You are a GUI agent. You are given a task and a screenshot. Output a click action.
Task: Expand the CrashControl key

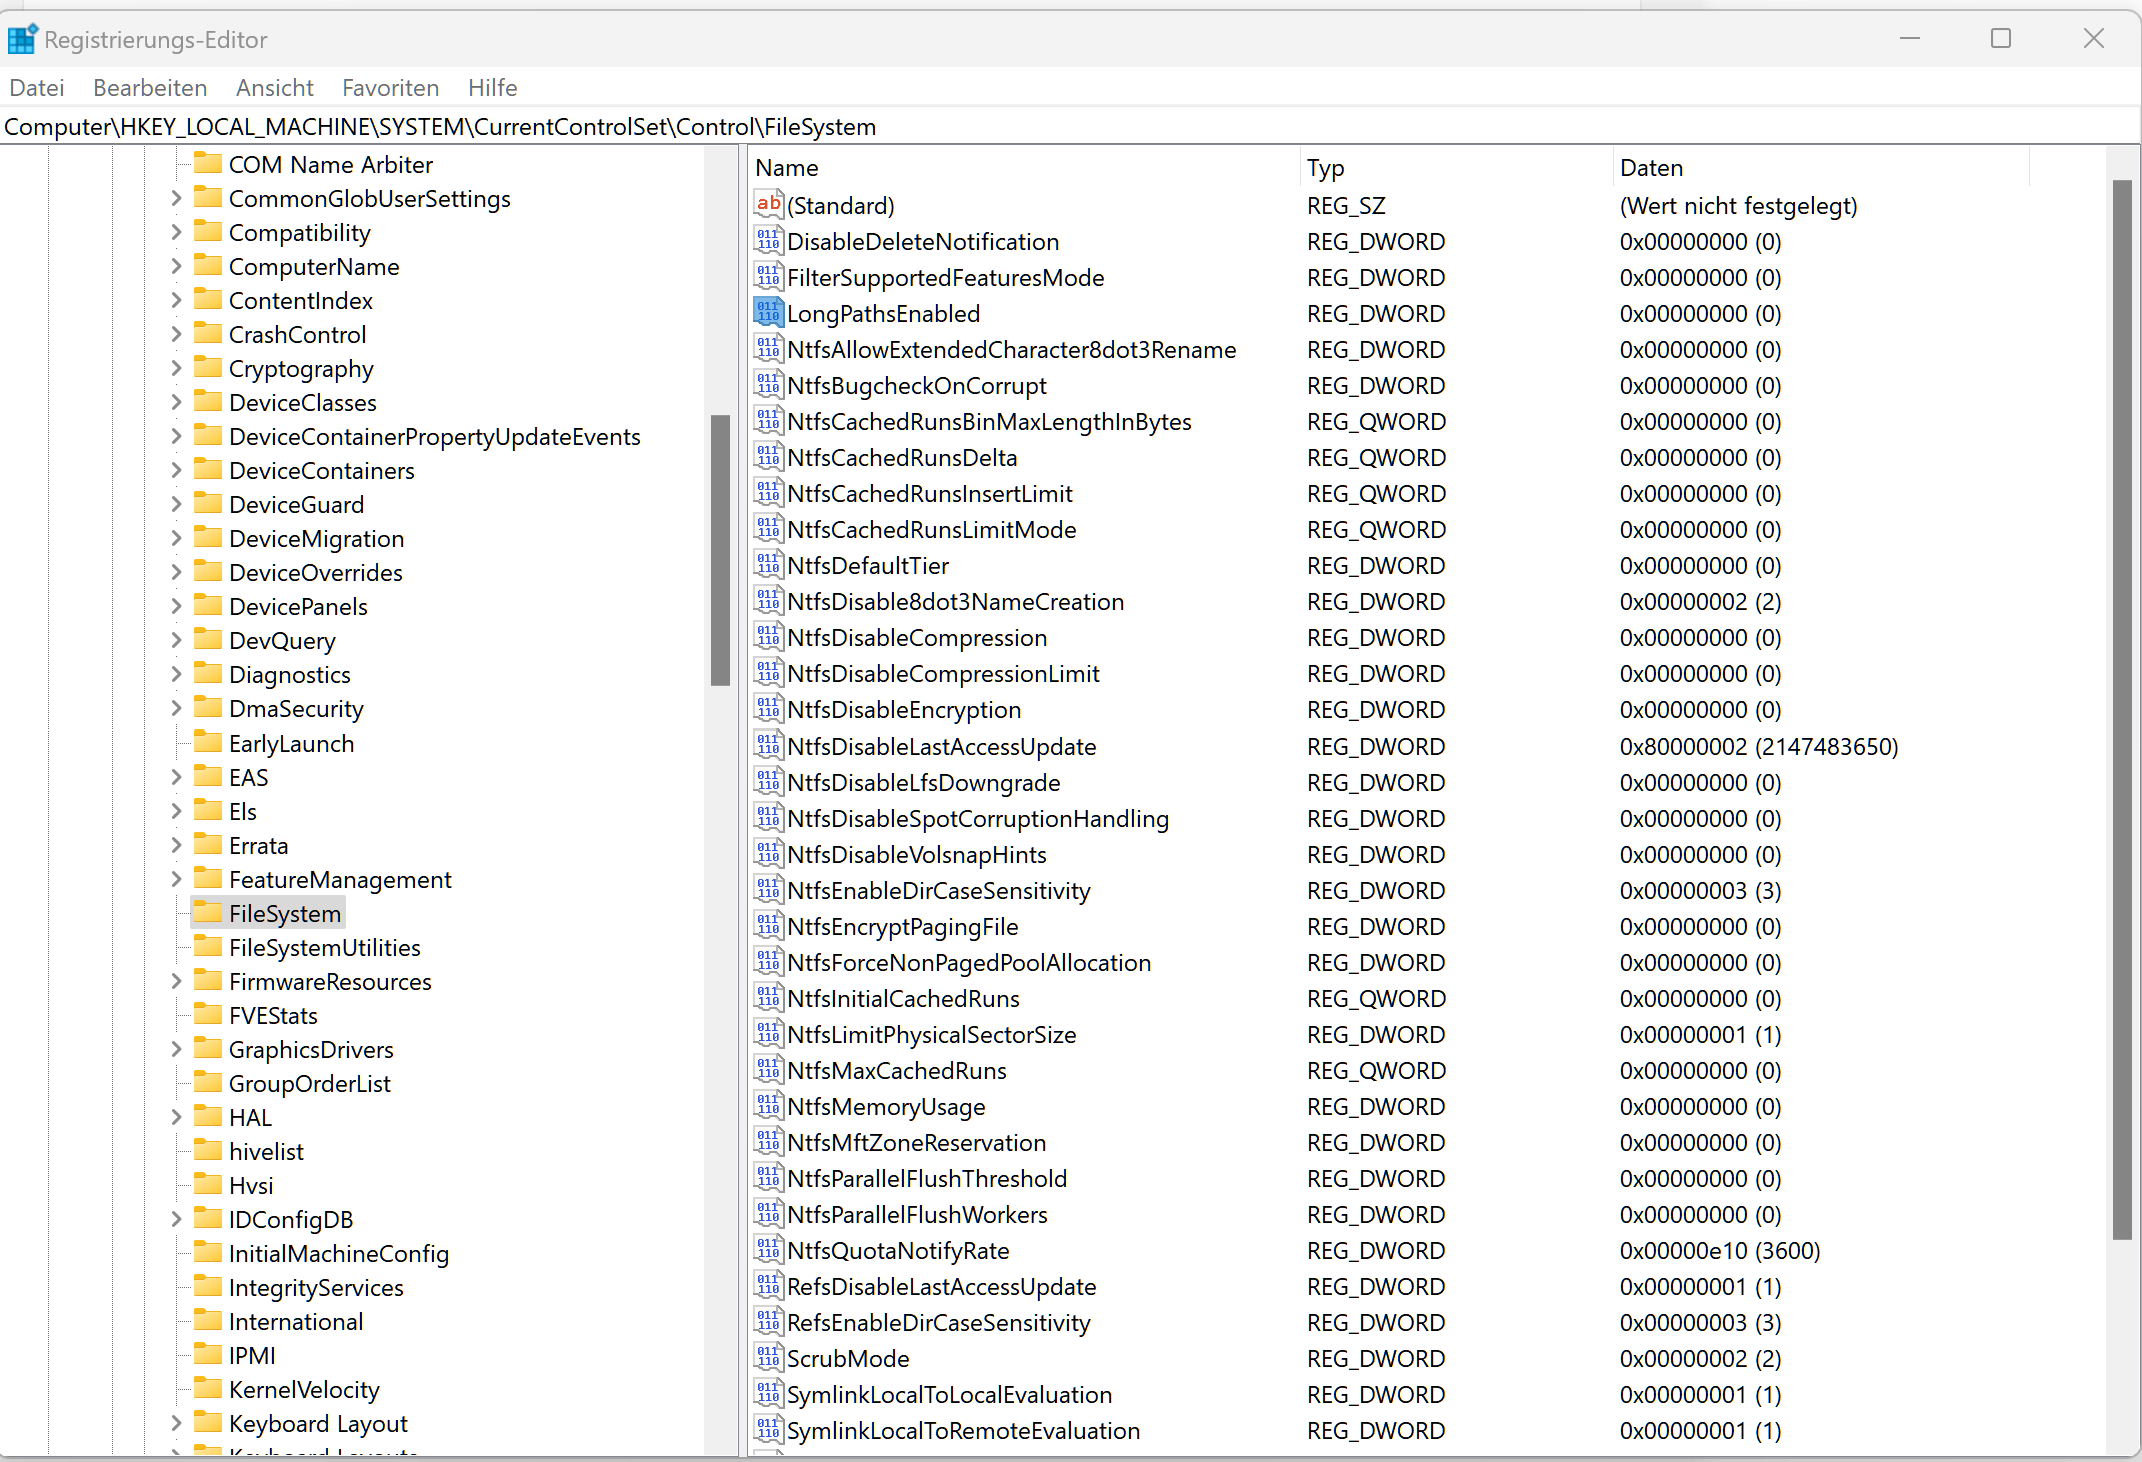tap(176, 334)
